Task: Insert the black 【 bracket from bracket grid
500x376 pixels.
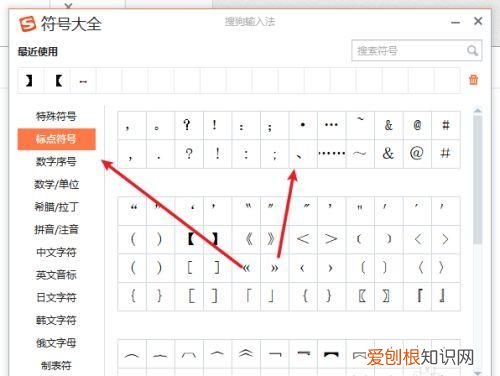Action: (189, 239)
